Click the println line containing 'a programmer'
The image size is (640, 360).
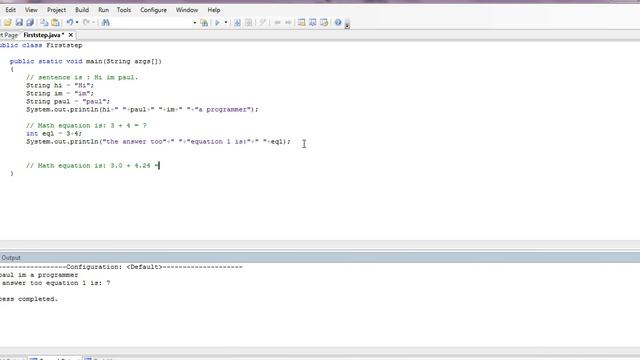pos(142,109)
